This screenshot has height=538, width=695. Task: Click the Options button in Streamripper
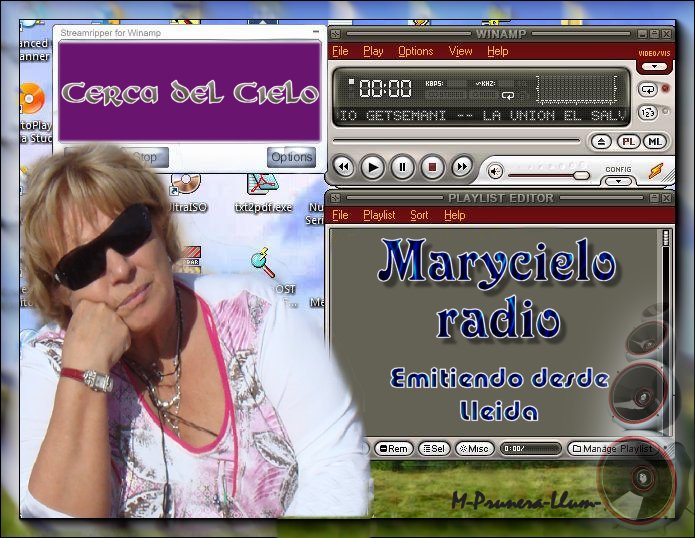291,157
